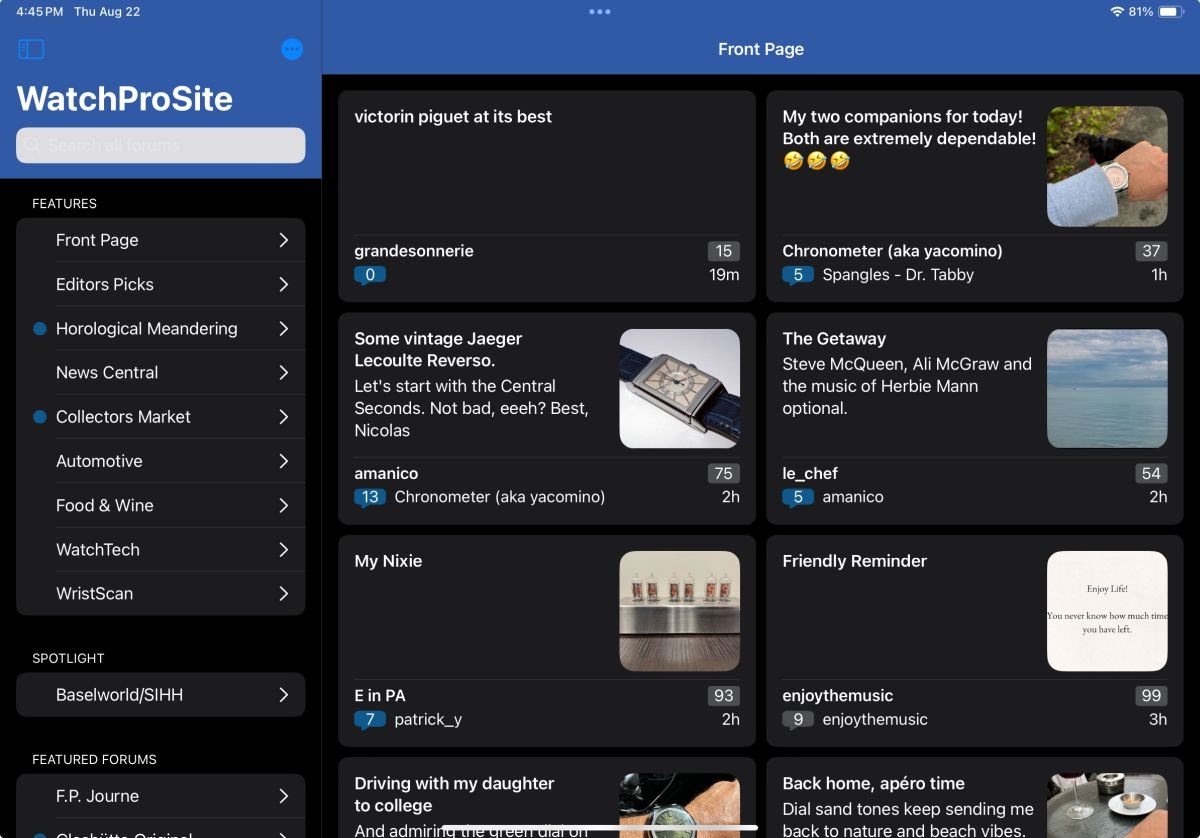This screenshot has height=838, width=1200.
Task: Click reply bubble 5 beside Spangles - Dr. Tabby
Action: 798,275
